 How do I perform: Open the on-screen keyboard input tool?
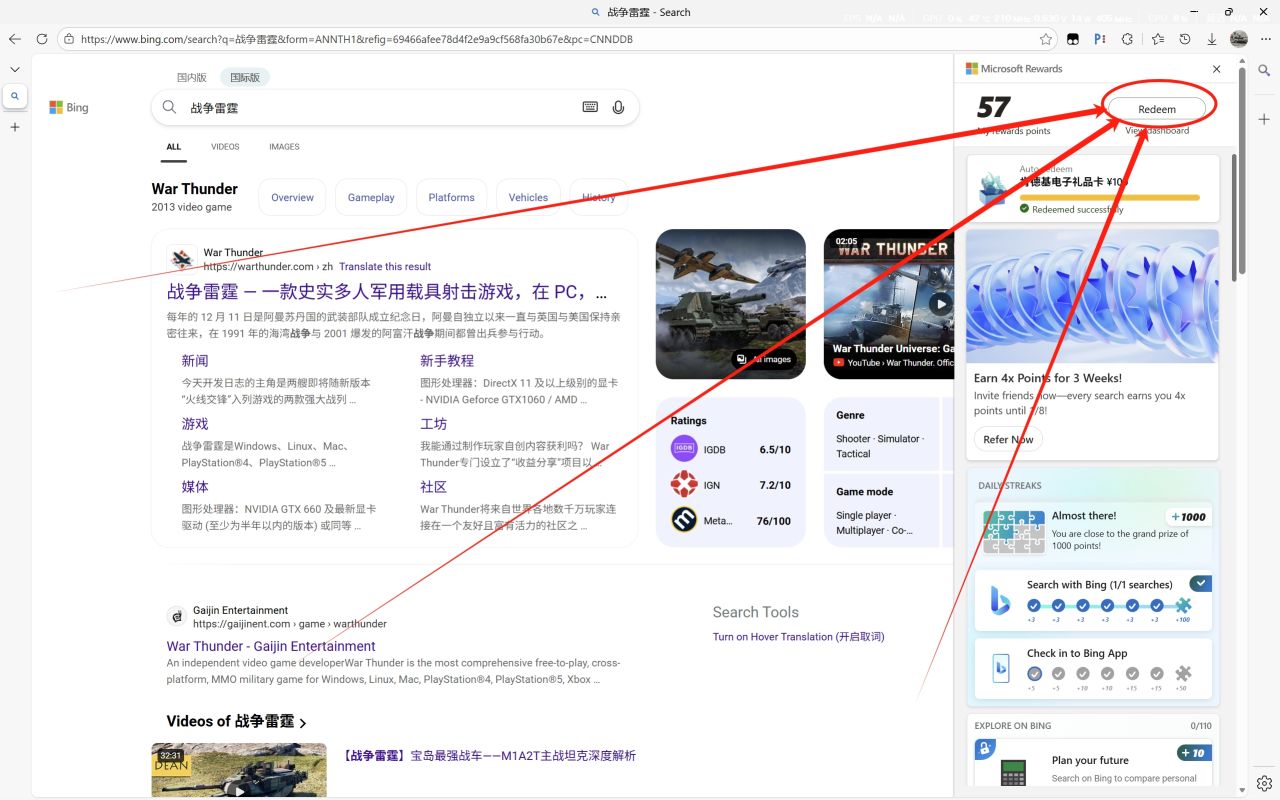590,107
